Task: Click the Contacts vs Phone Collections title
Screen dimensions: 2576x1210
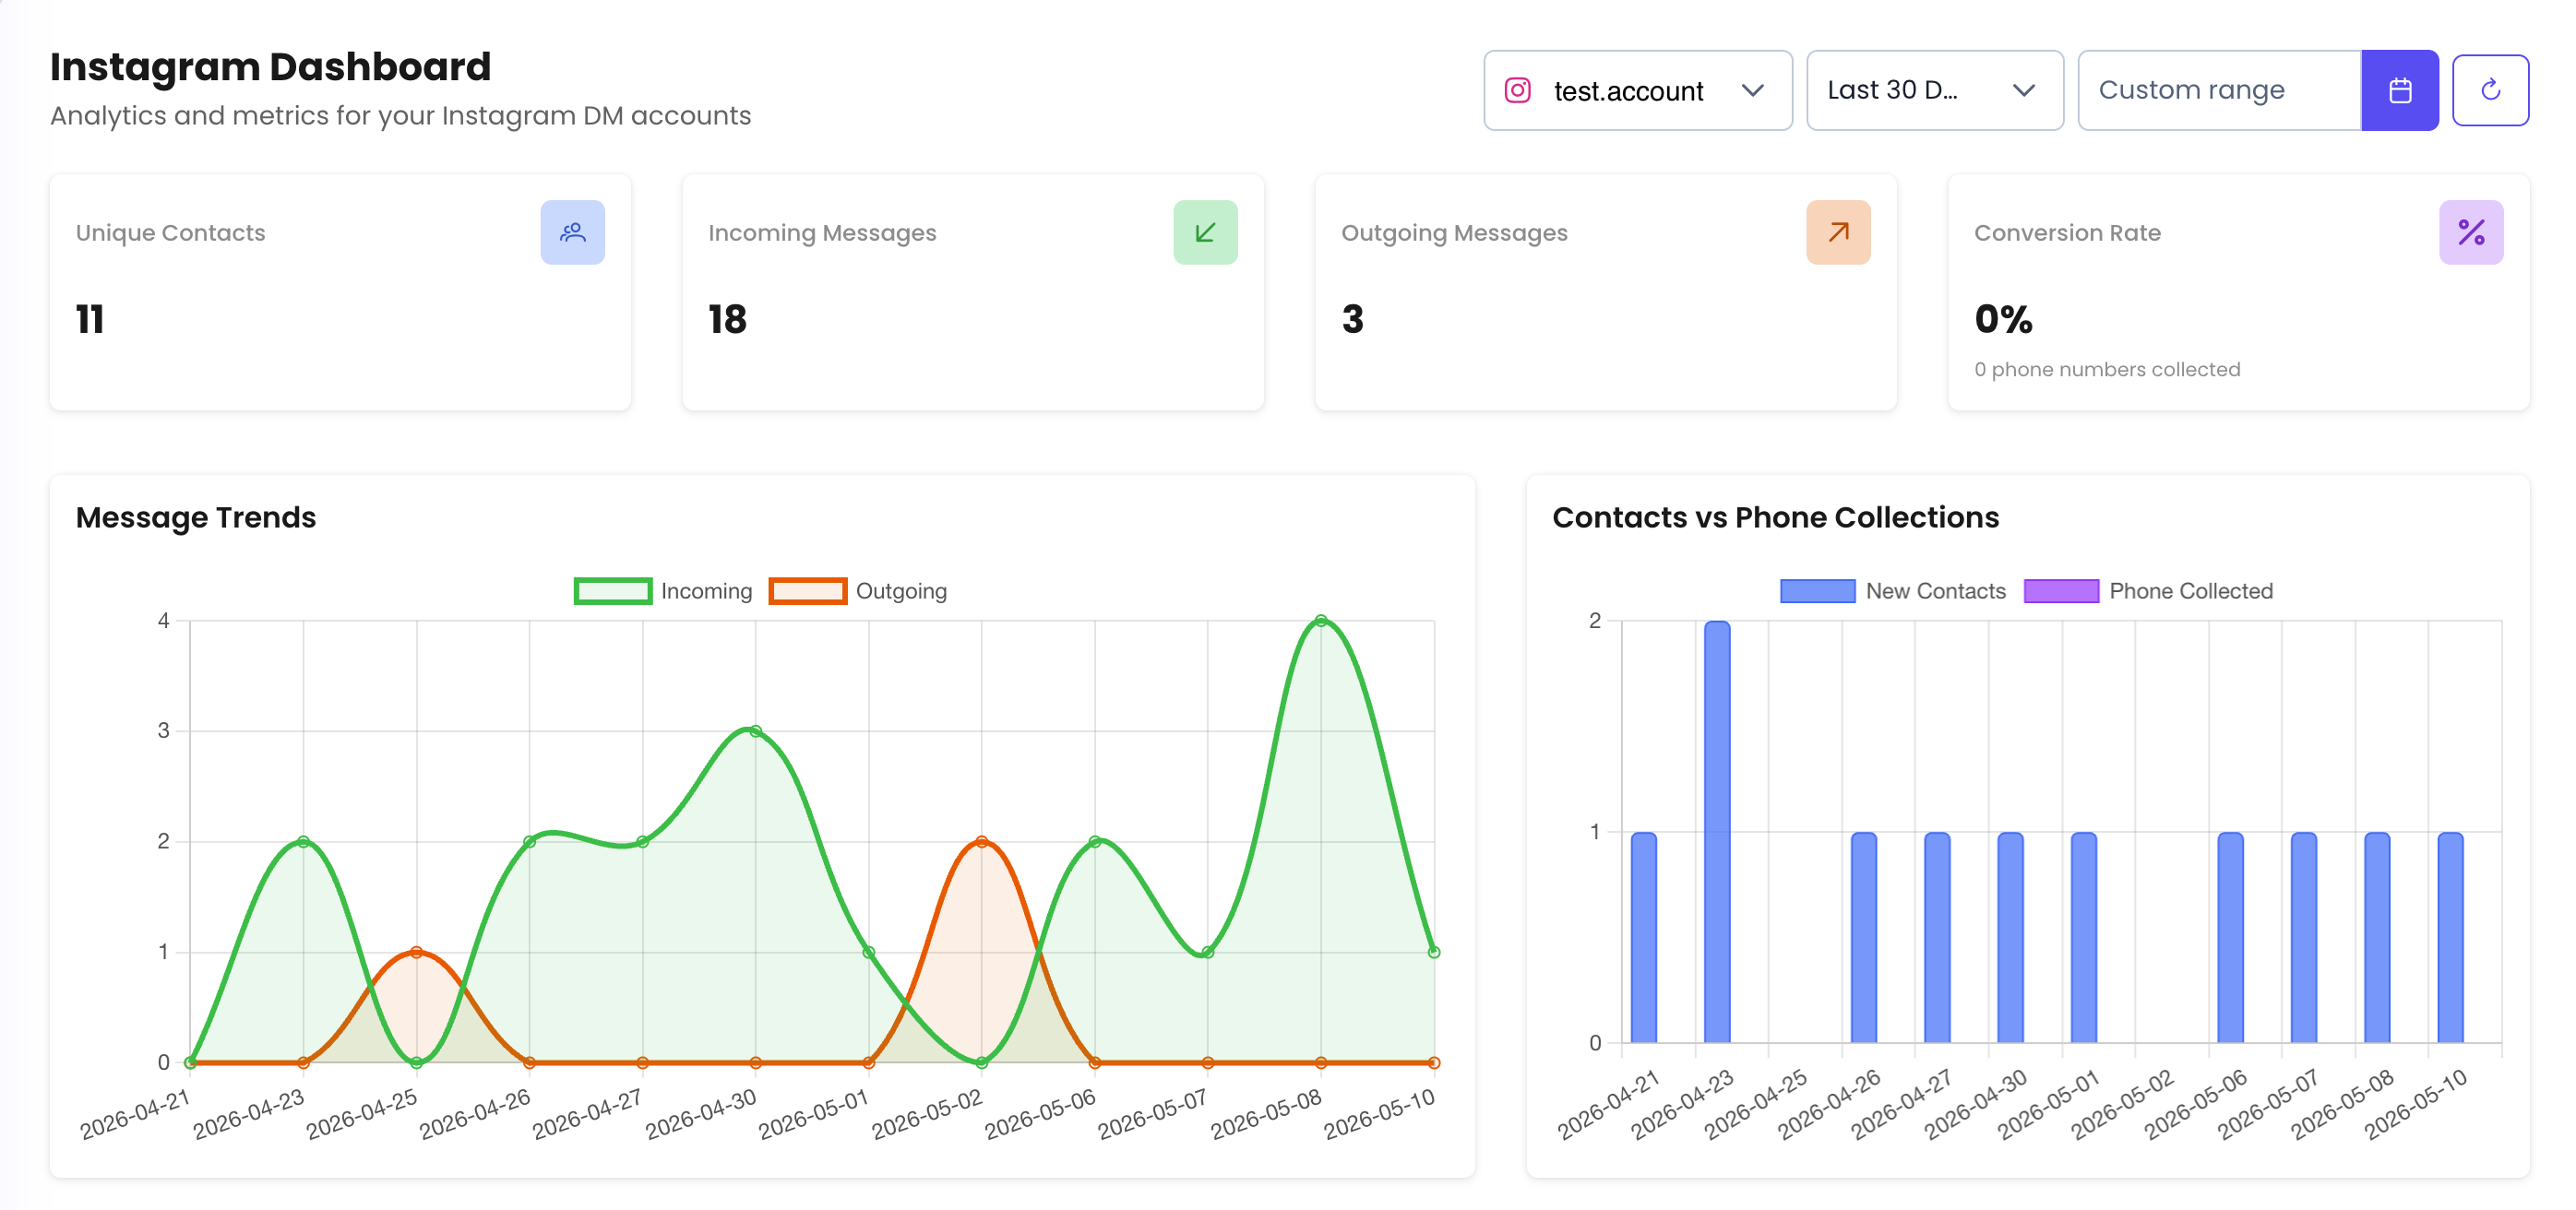Action: pos(1775,517)
